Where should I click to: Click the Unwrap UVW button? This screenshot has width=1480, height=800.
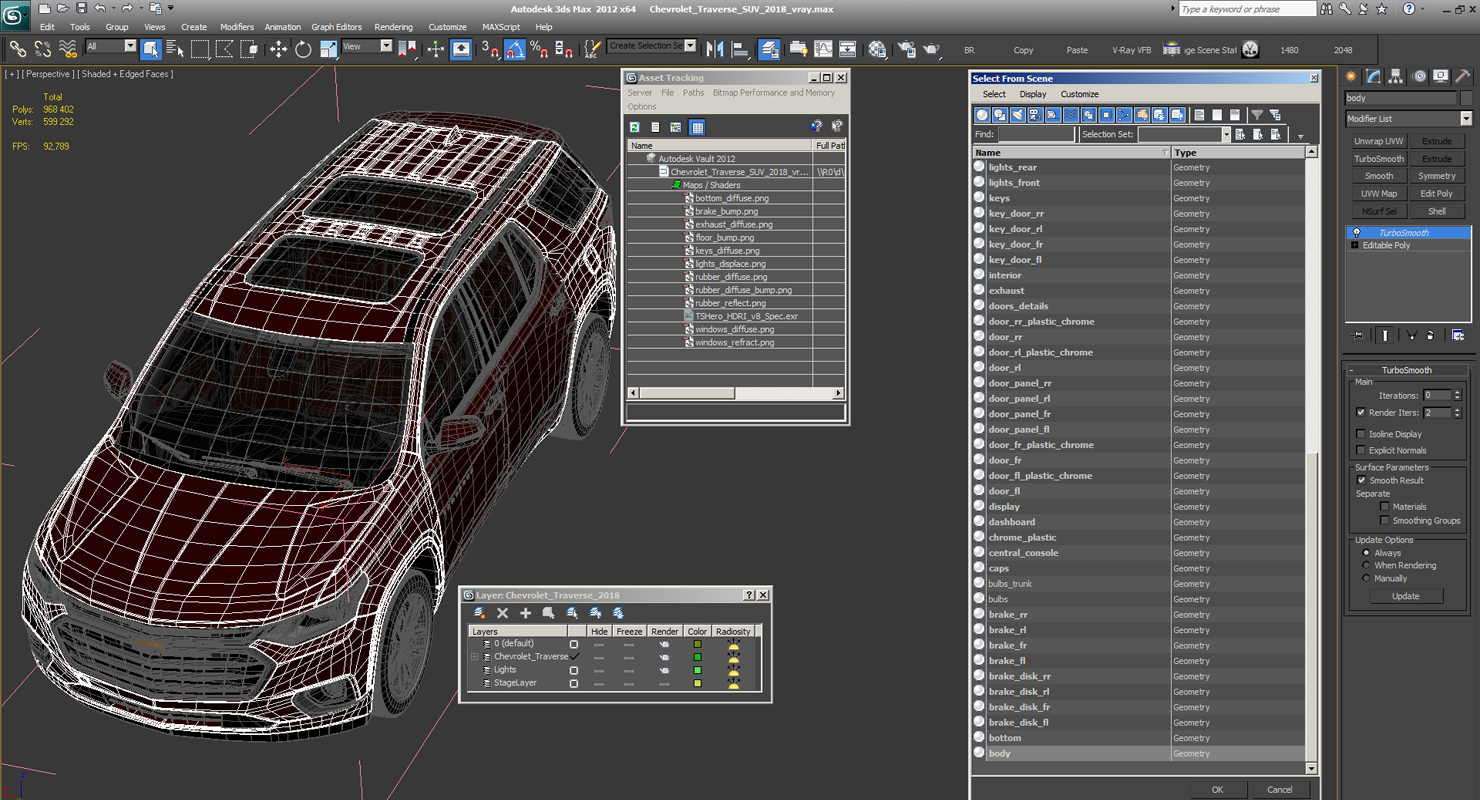pyautogui.click(x=1379, y=141)
